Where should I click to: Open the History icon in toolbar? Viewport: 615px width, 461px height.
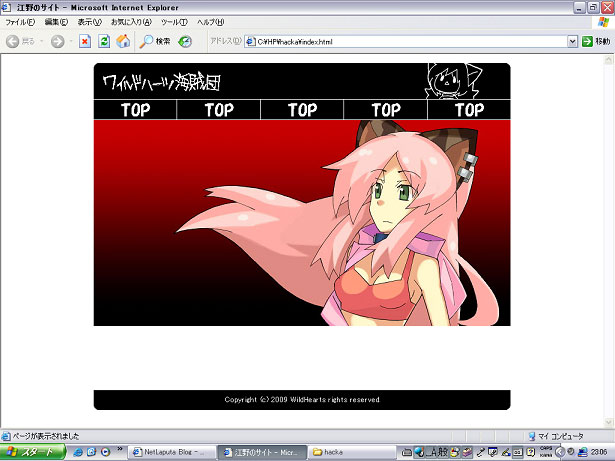[185, 41]
